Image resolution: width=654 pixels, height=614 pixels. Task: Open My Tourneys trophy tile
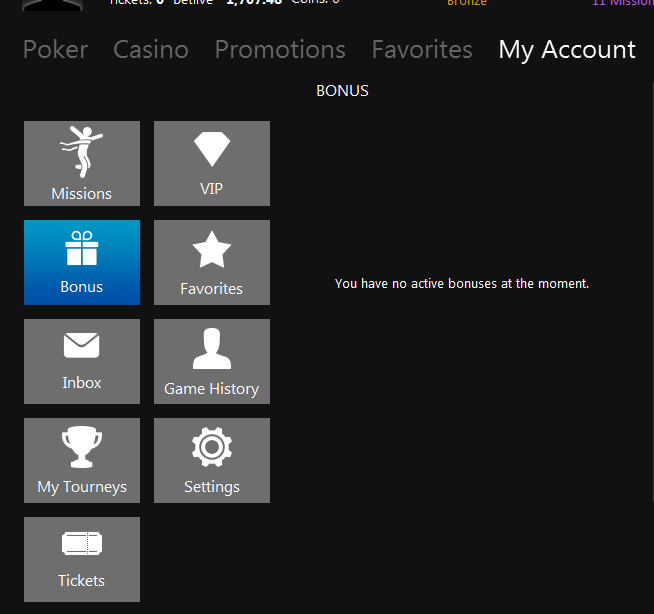pyautogui.click(x=82, y=460)
